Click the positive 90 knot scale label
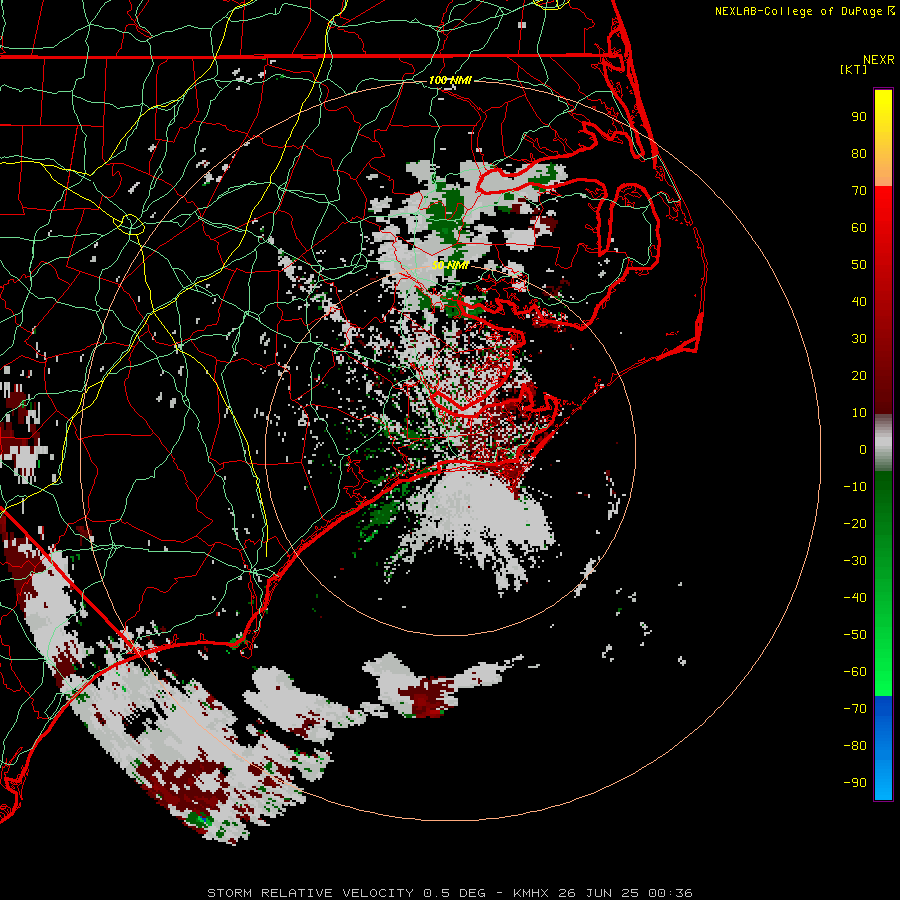Screen dimensions: 900x900 point(859,117)
